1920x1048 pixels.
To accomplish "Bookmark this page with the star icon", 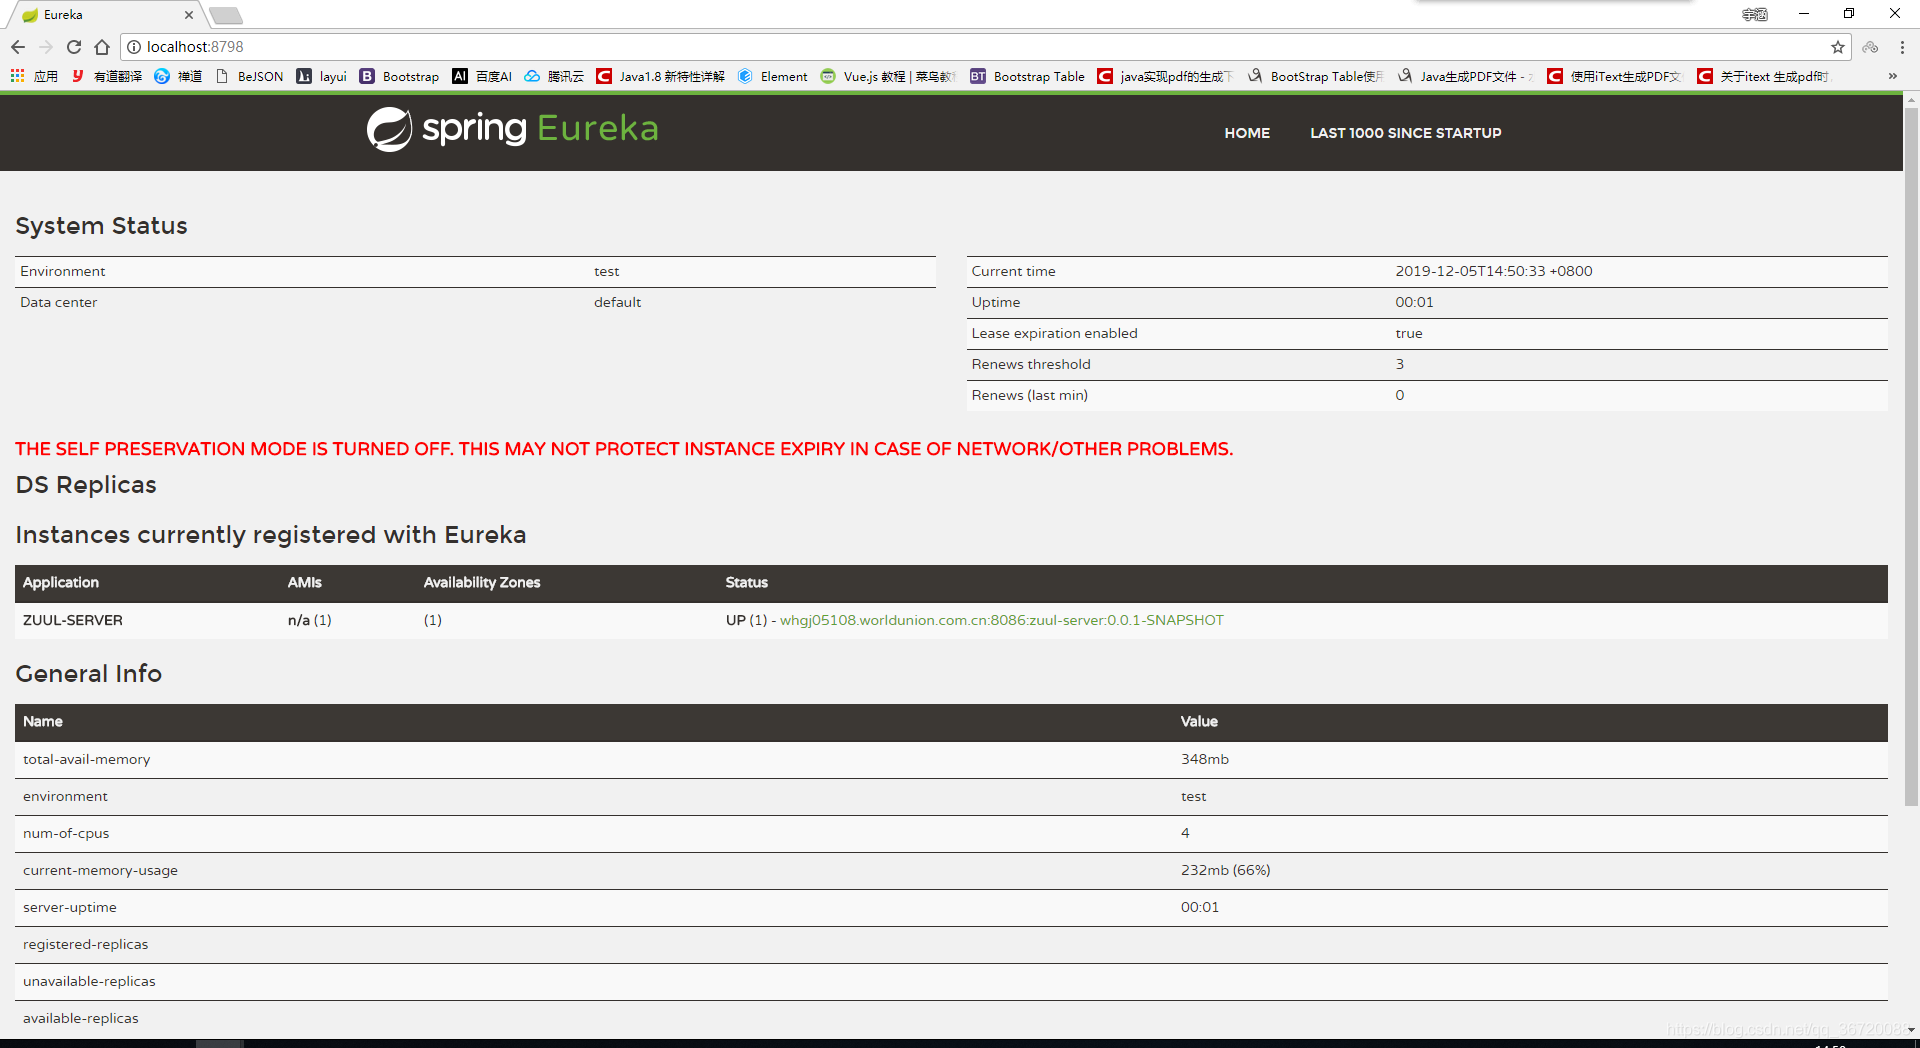I will [x=1838, y=47].
